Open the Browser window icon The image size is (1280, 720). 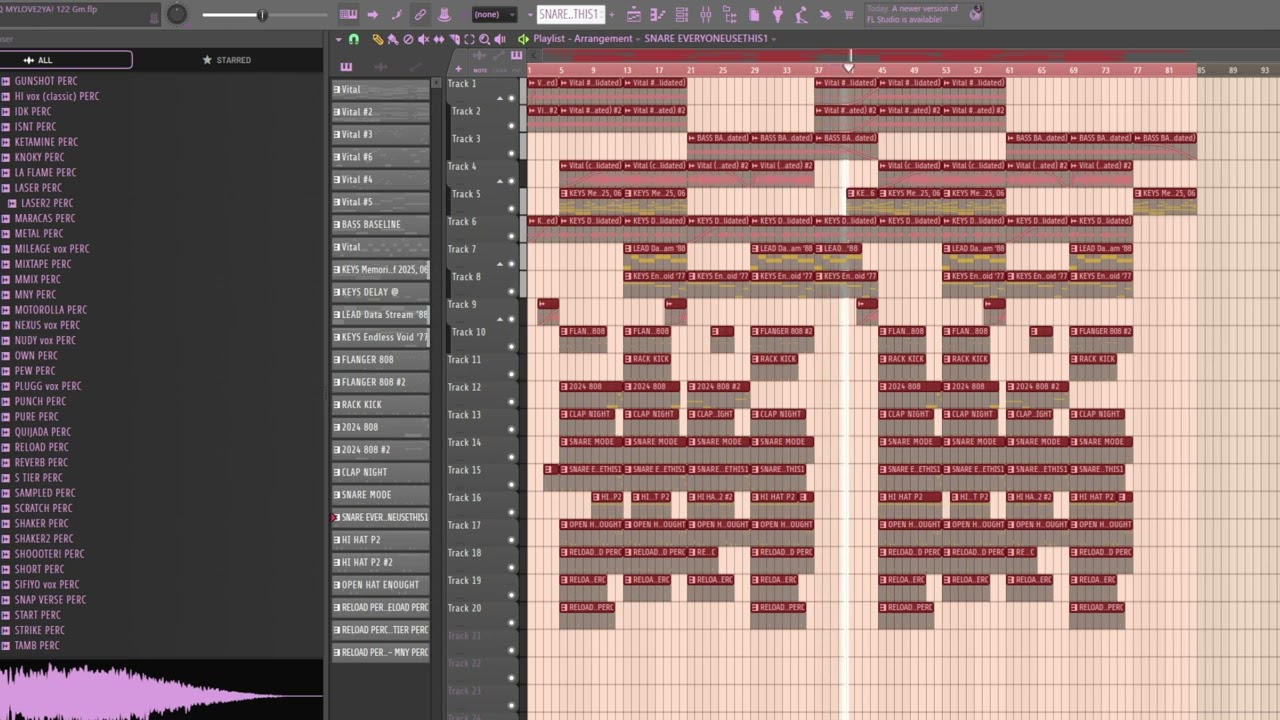728,15
